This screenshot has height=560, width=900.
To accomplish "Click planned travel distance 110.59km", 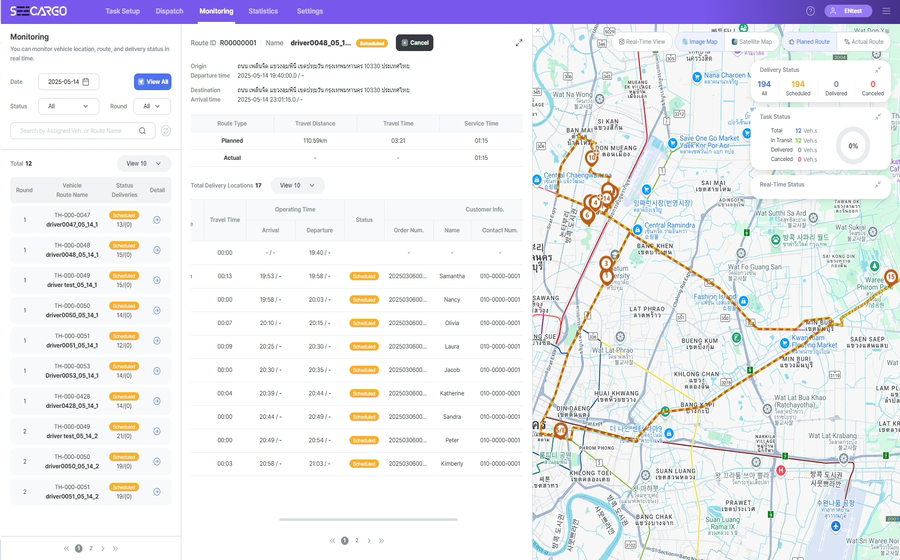I will 315,141.
